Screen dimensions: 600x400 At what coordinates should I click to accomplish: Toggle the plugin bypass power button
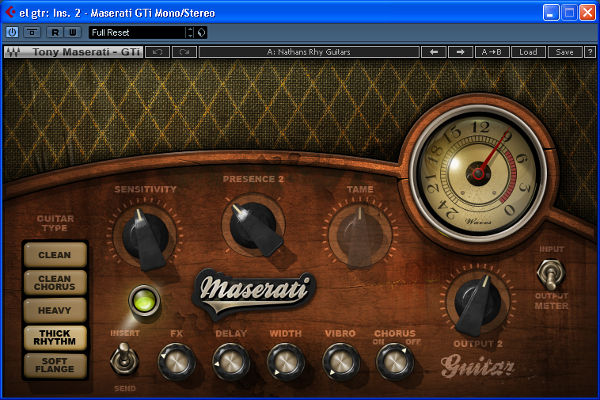[12, 32]
